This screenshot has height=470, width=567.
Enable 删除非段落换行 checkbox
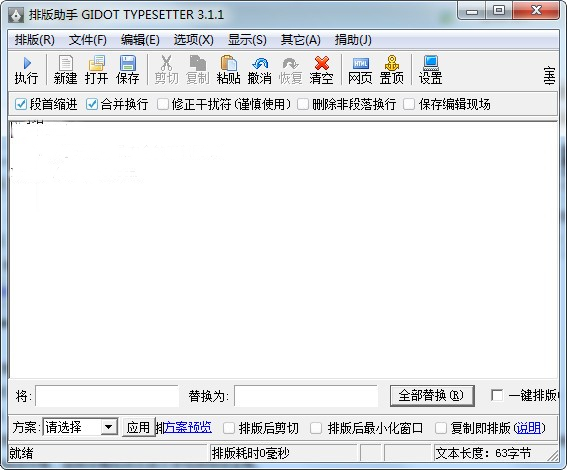click(x=303, y=104)
